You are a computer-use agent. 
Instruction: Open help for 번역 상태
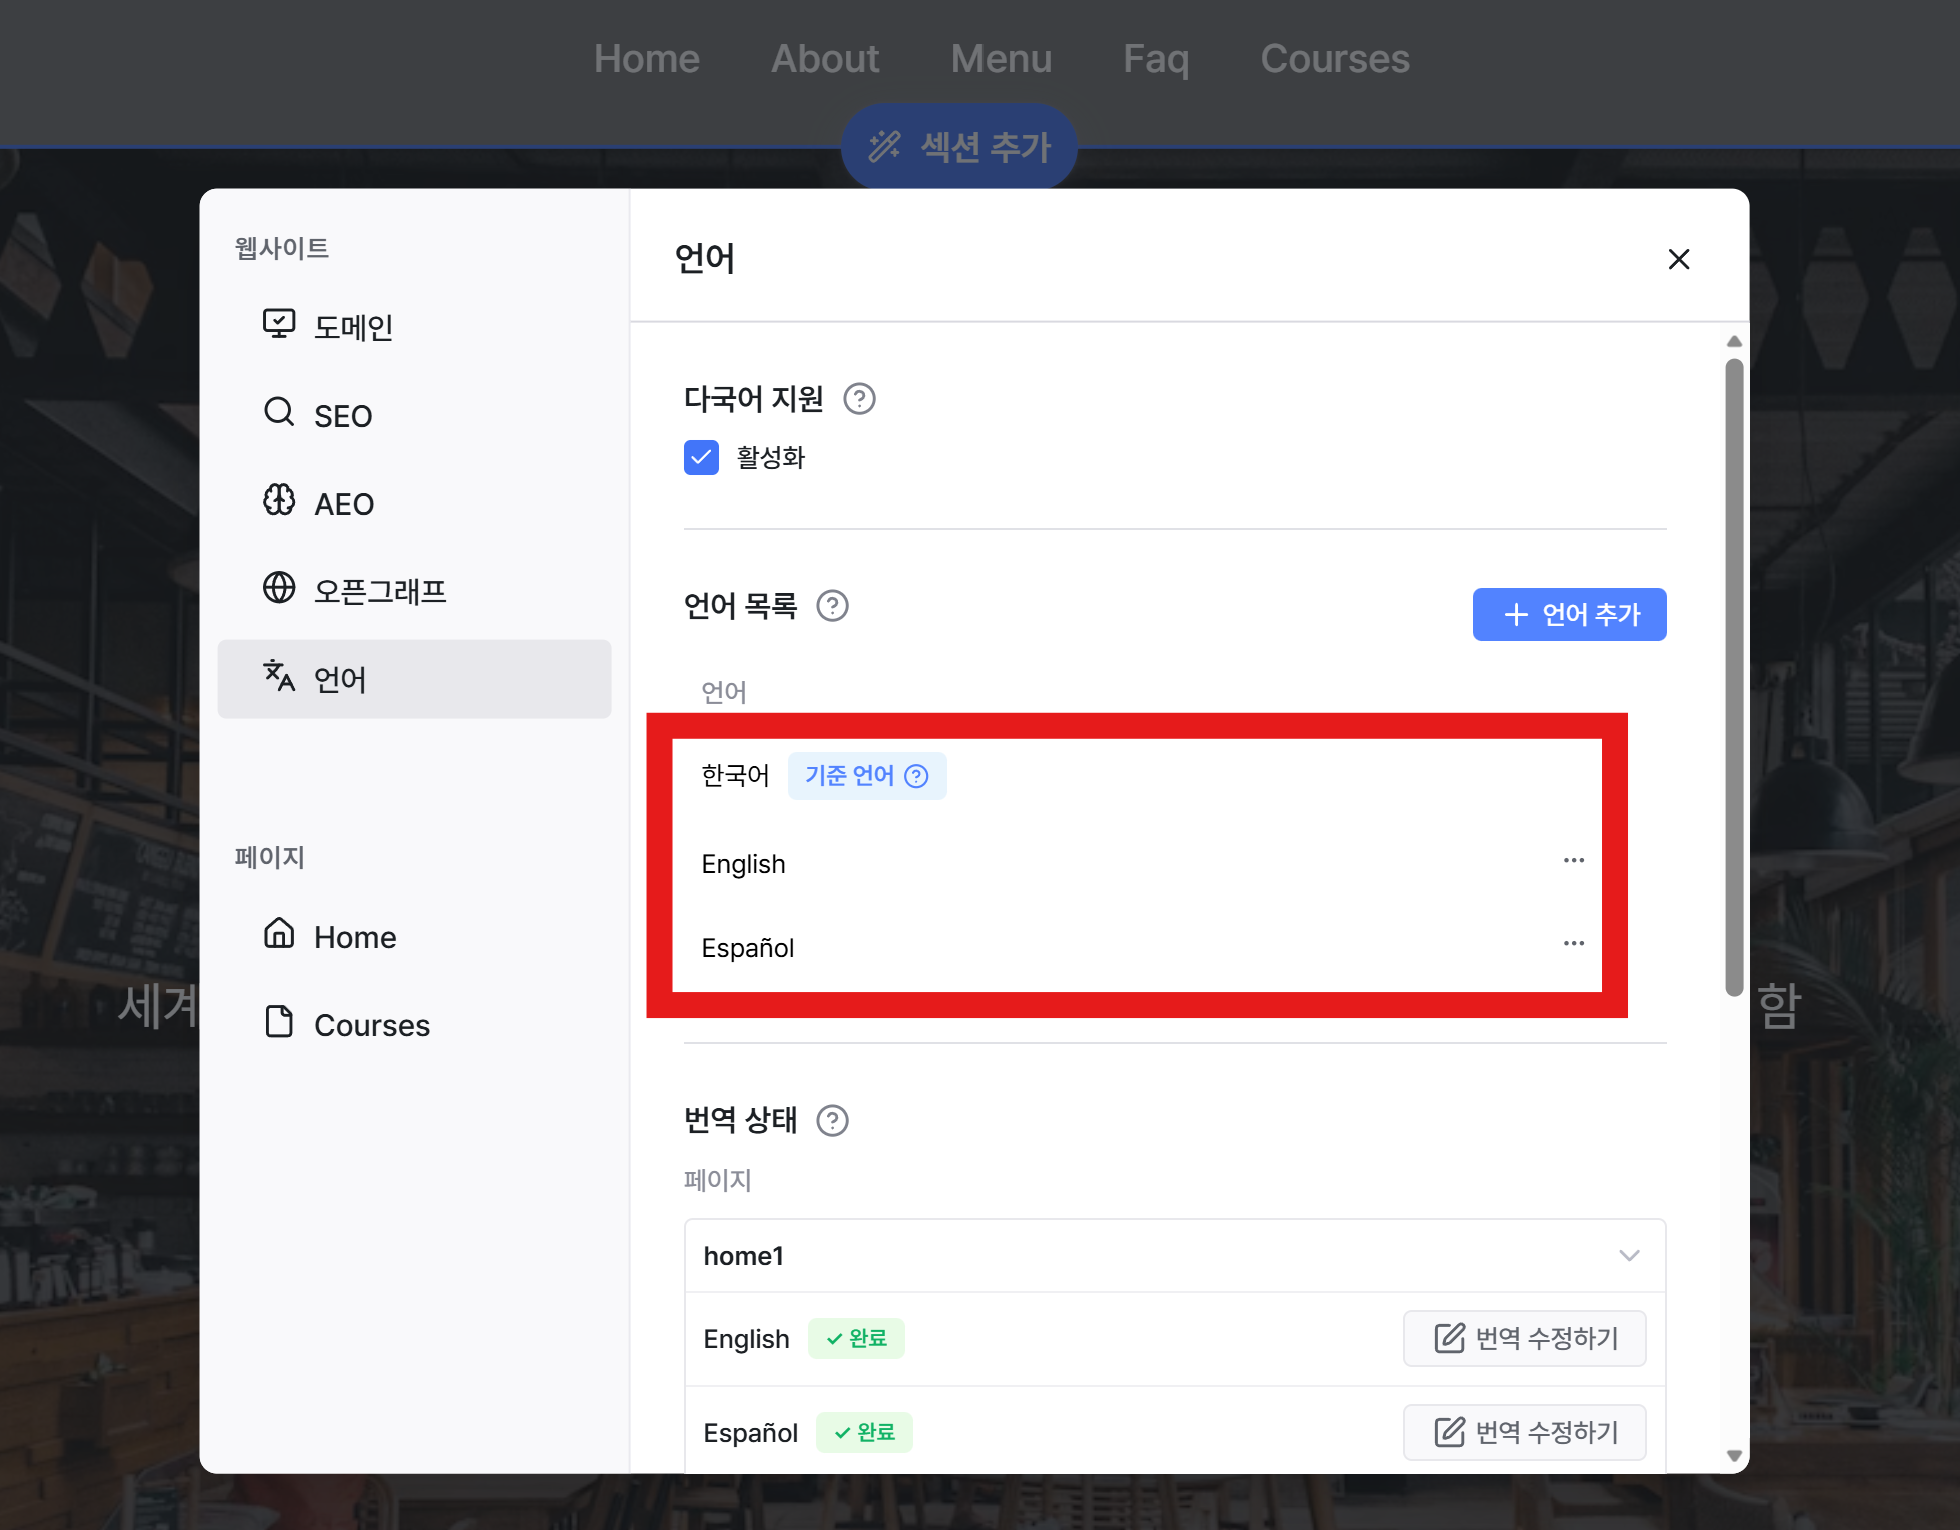click(x=832, y=1121)
